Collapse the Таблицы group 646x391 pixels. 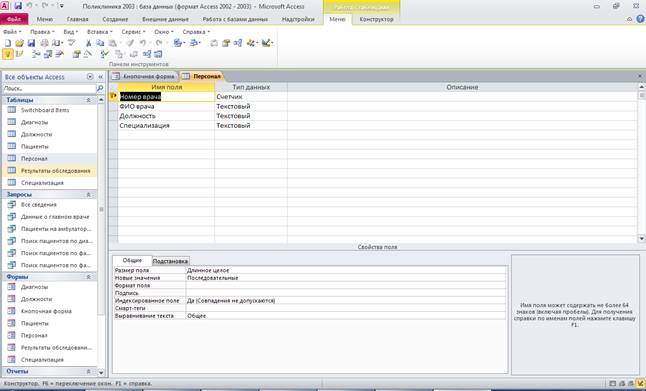(x=88, y=100)
